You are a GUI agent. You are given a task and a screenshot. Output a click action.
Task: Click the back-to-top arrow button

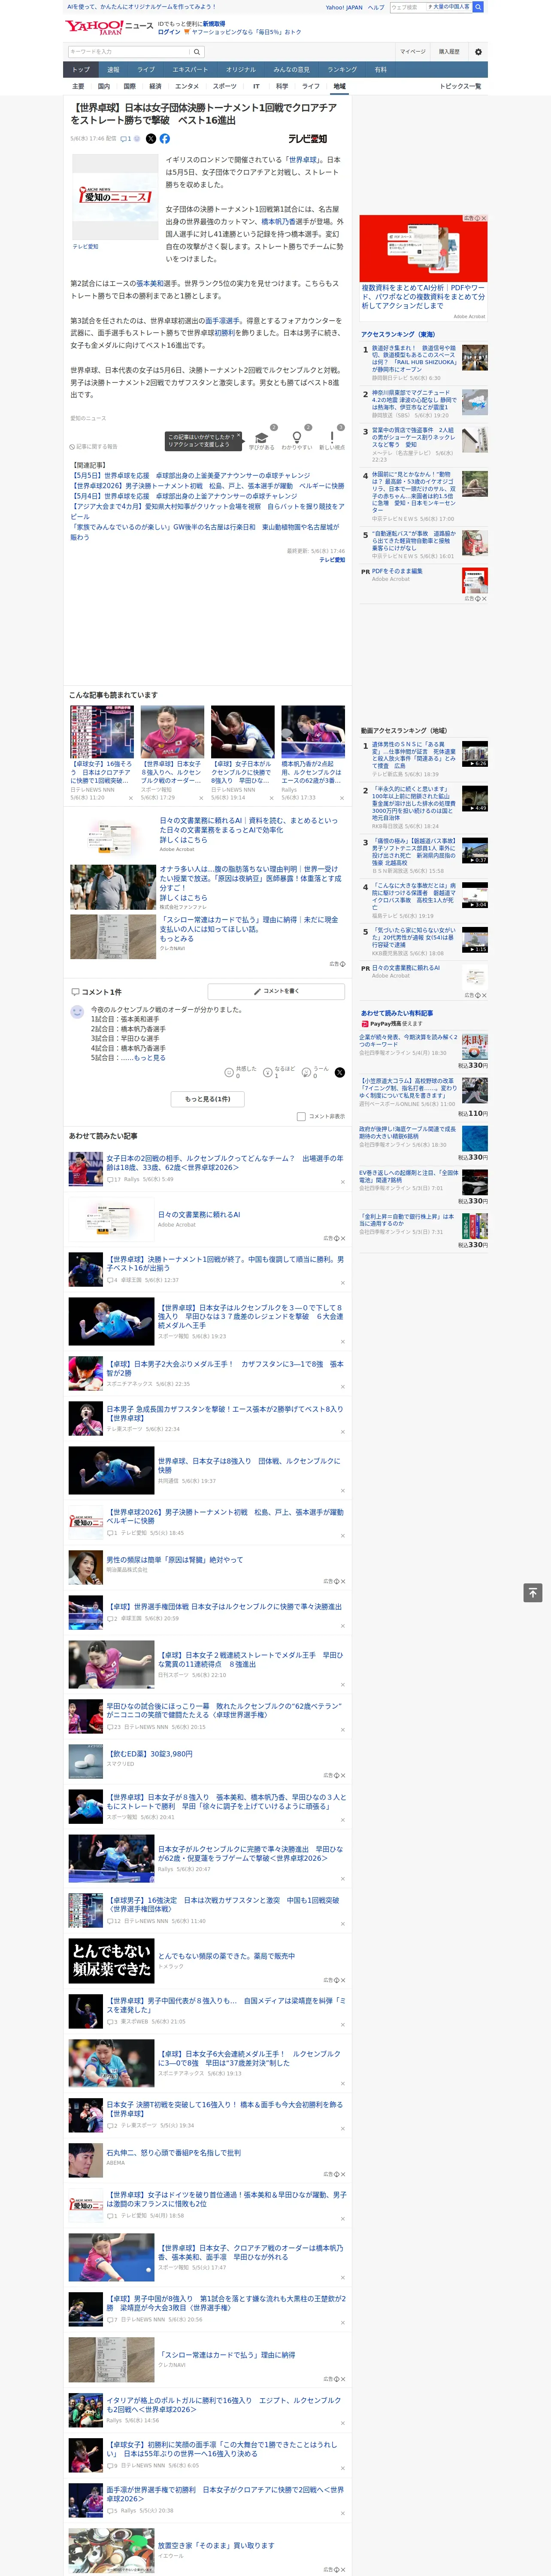[x=533, y=1593]
